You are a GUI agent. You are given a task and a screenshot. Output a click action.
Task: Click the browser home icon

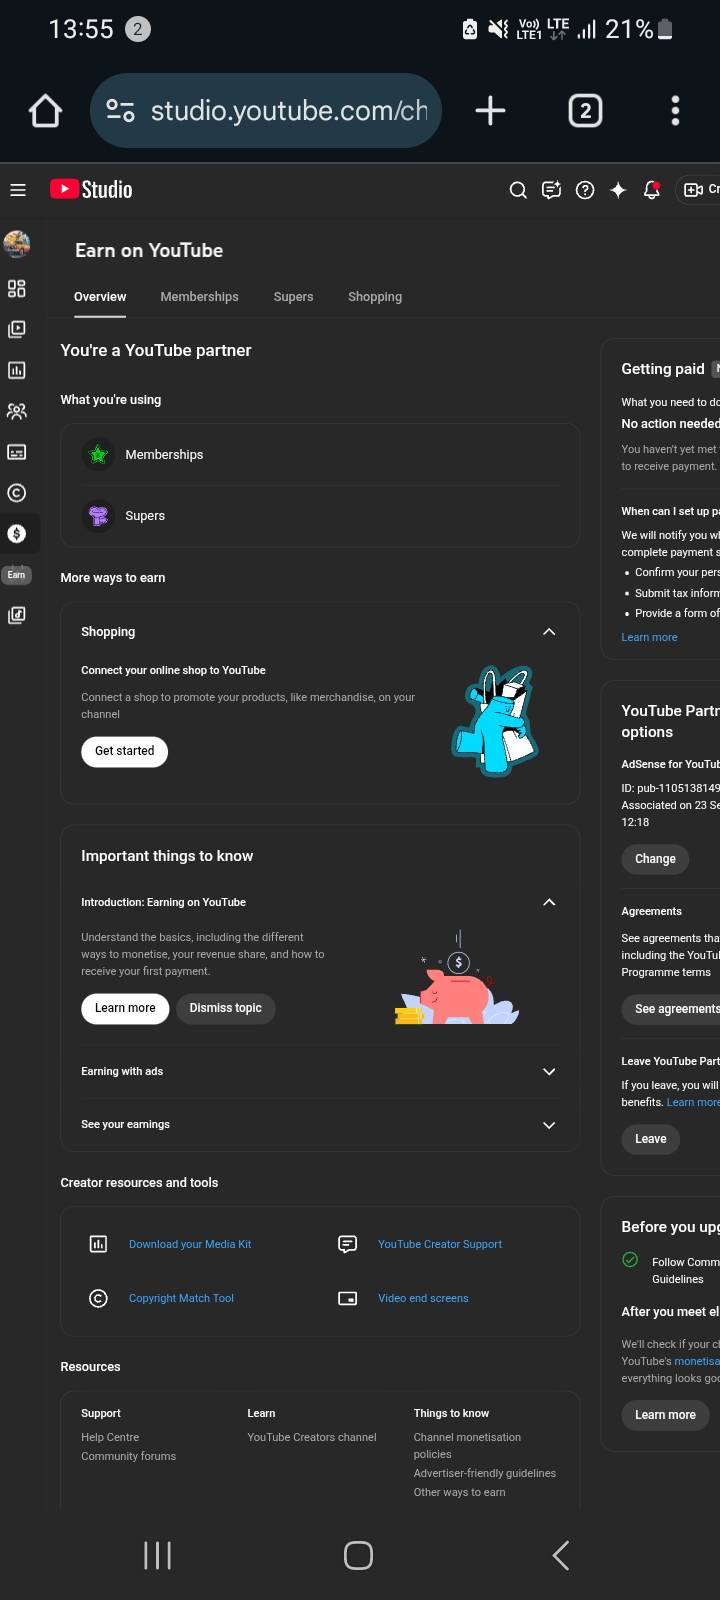pos(45,111)
